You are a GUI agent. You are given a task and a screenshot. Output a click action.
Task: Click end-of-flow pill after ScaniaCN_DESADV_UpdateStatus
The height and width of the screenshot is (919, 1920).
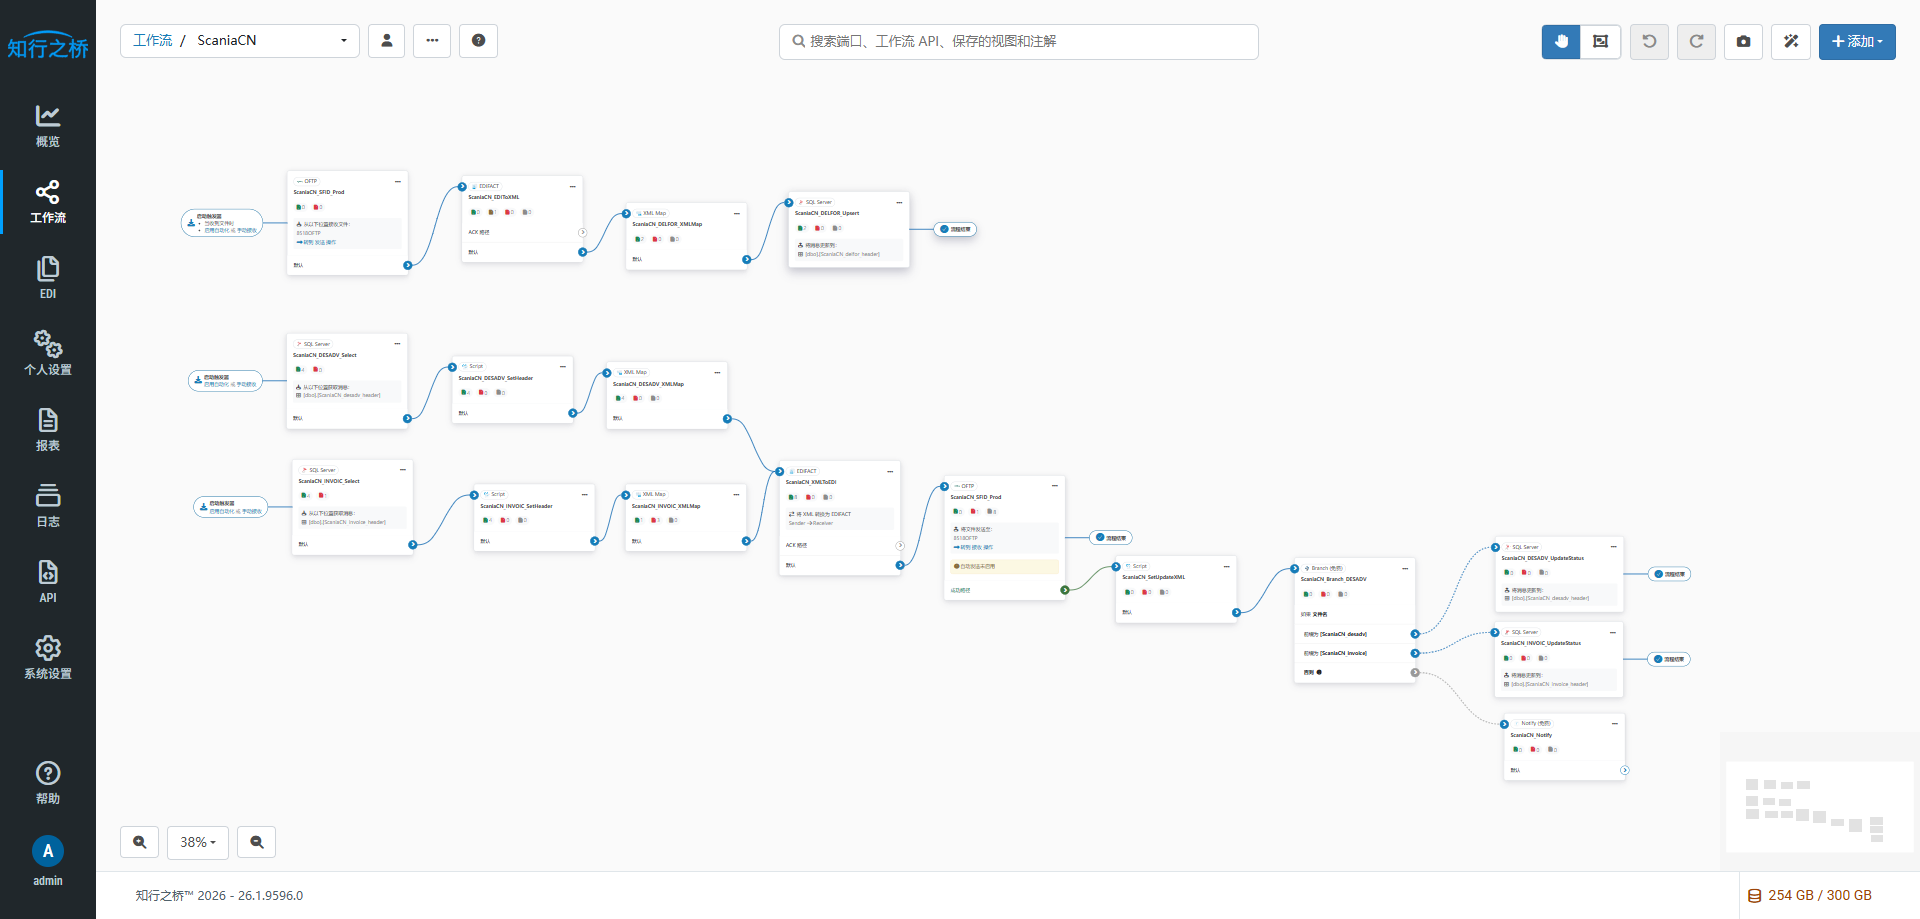pos(1670,574)
